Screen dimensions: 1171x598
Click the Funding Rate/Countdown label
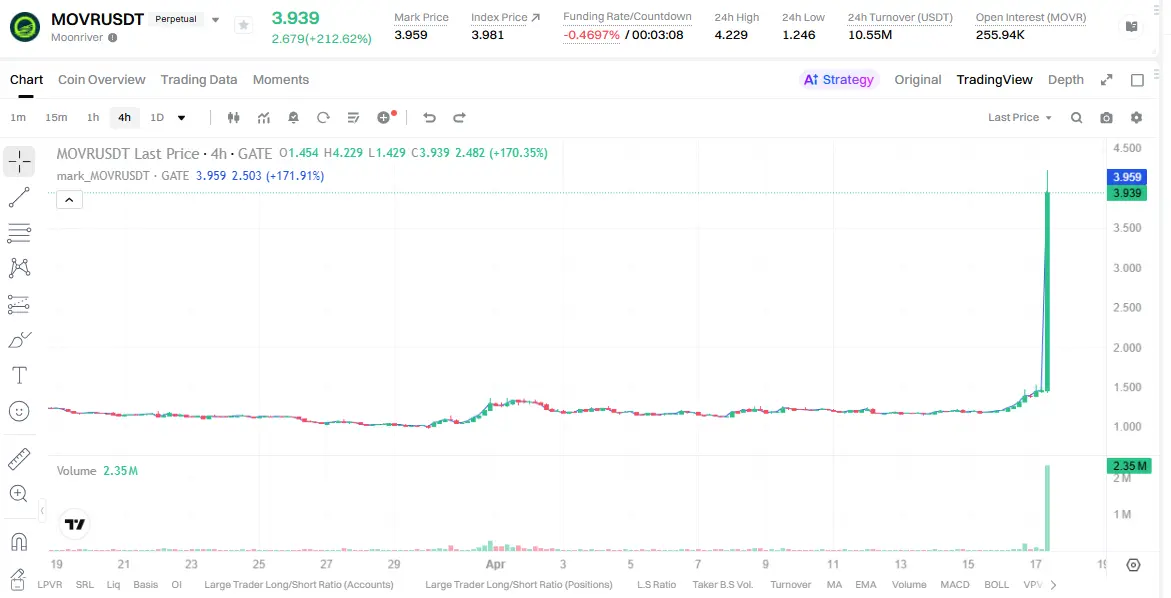pos(627,16)
